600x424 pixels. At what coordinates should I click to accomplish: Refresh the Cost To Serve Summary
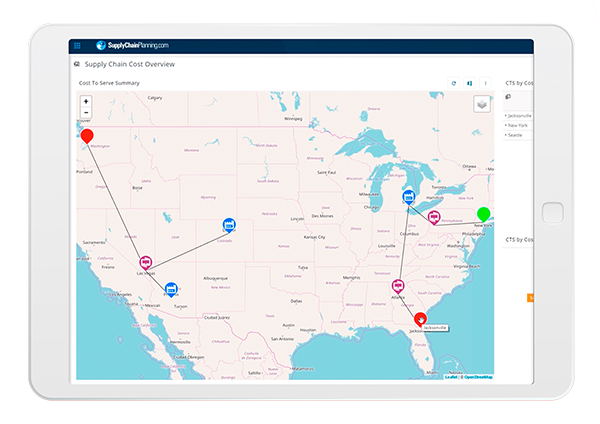[x=454, y=83]
